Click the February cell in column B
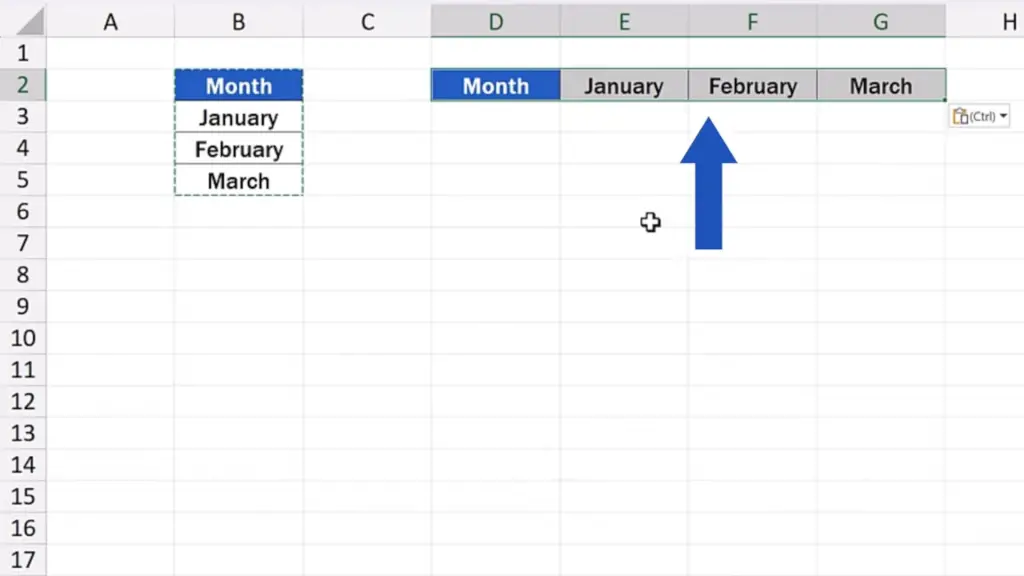 (x=238, y=149)
